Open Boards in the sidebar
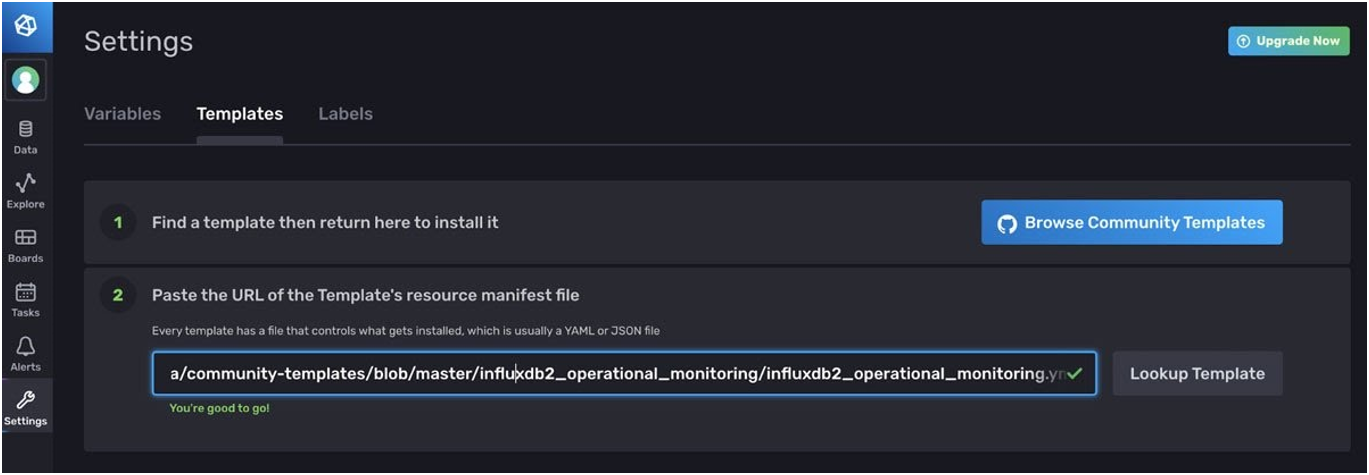Viewport: 1369px width, 475px height. [26, 245]
